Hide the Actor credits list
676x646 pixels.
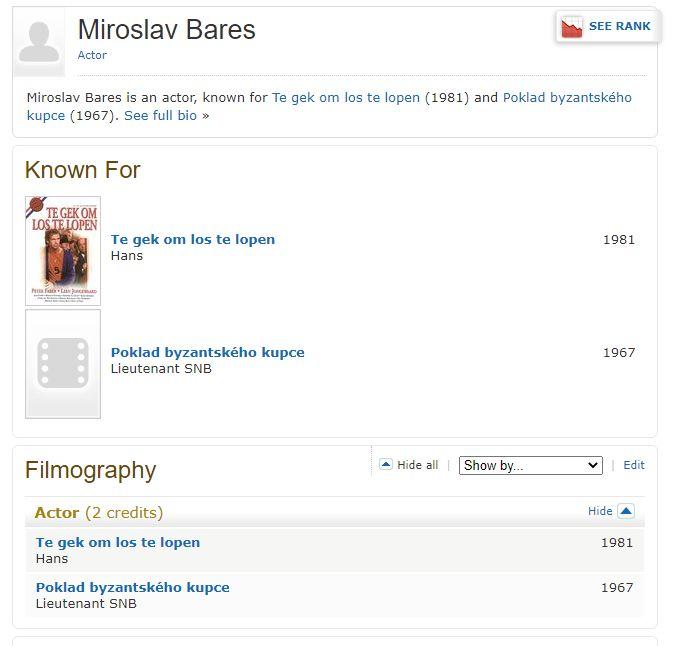coord(600,511)
